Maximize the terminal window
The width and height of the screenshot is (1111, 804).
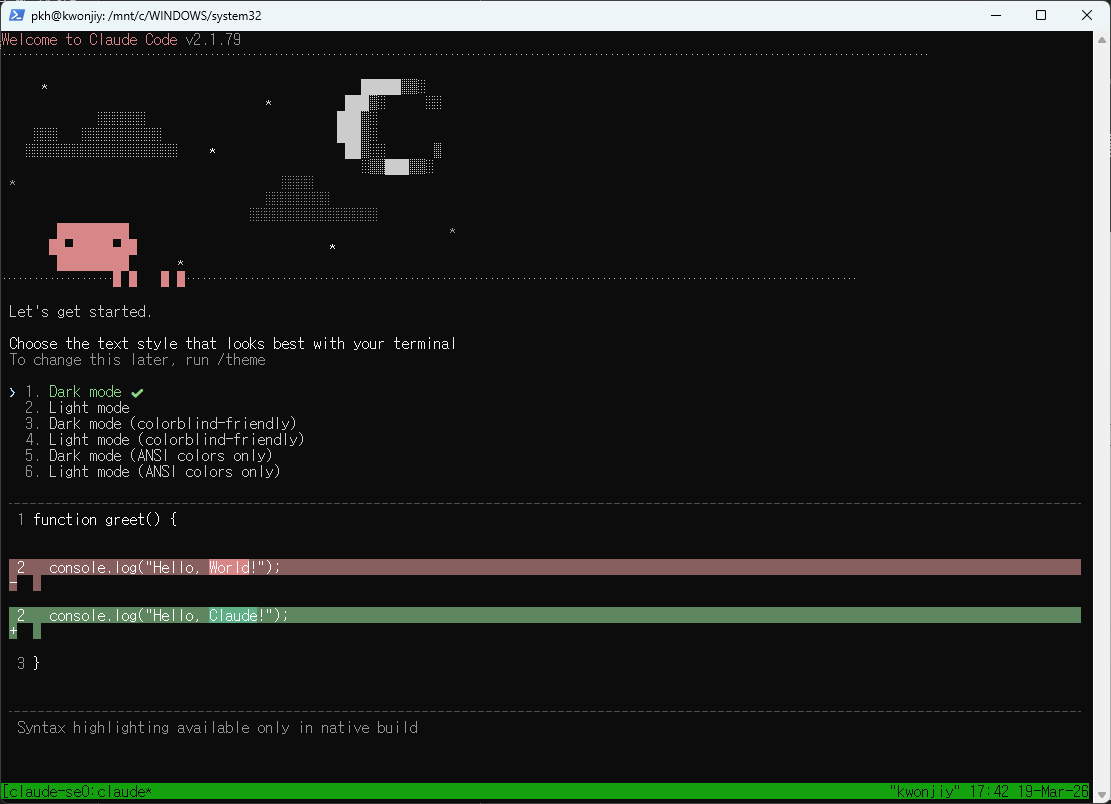pyautogui.click(x=1041, y=15)
